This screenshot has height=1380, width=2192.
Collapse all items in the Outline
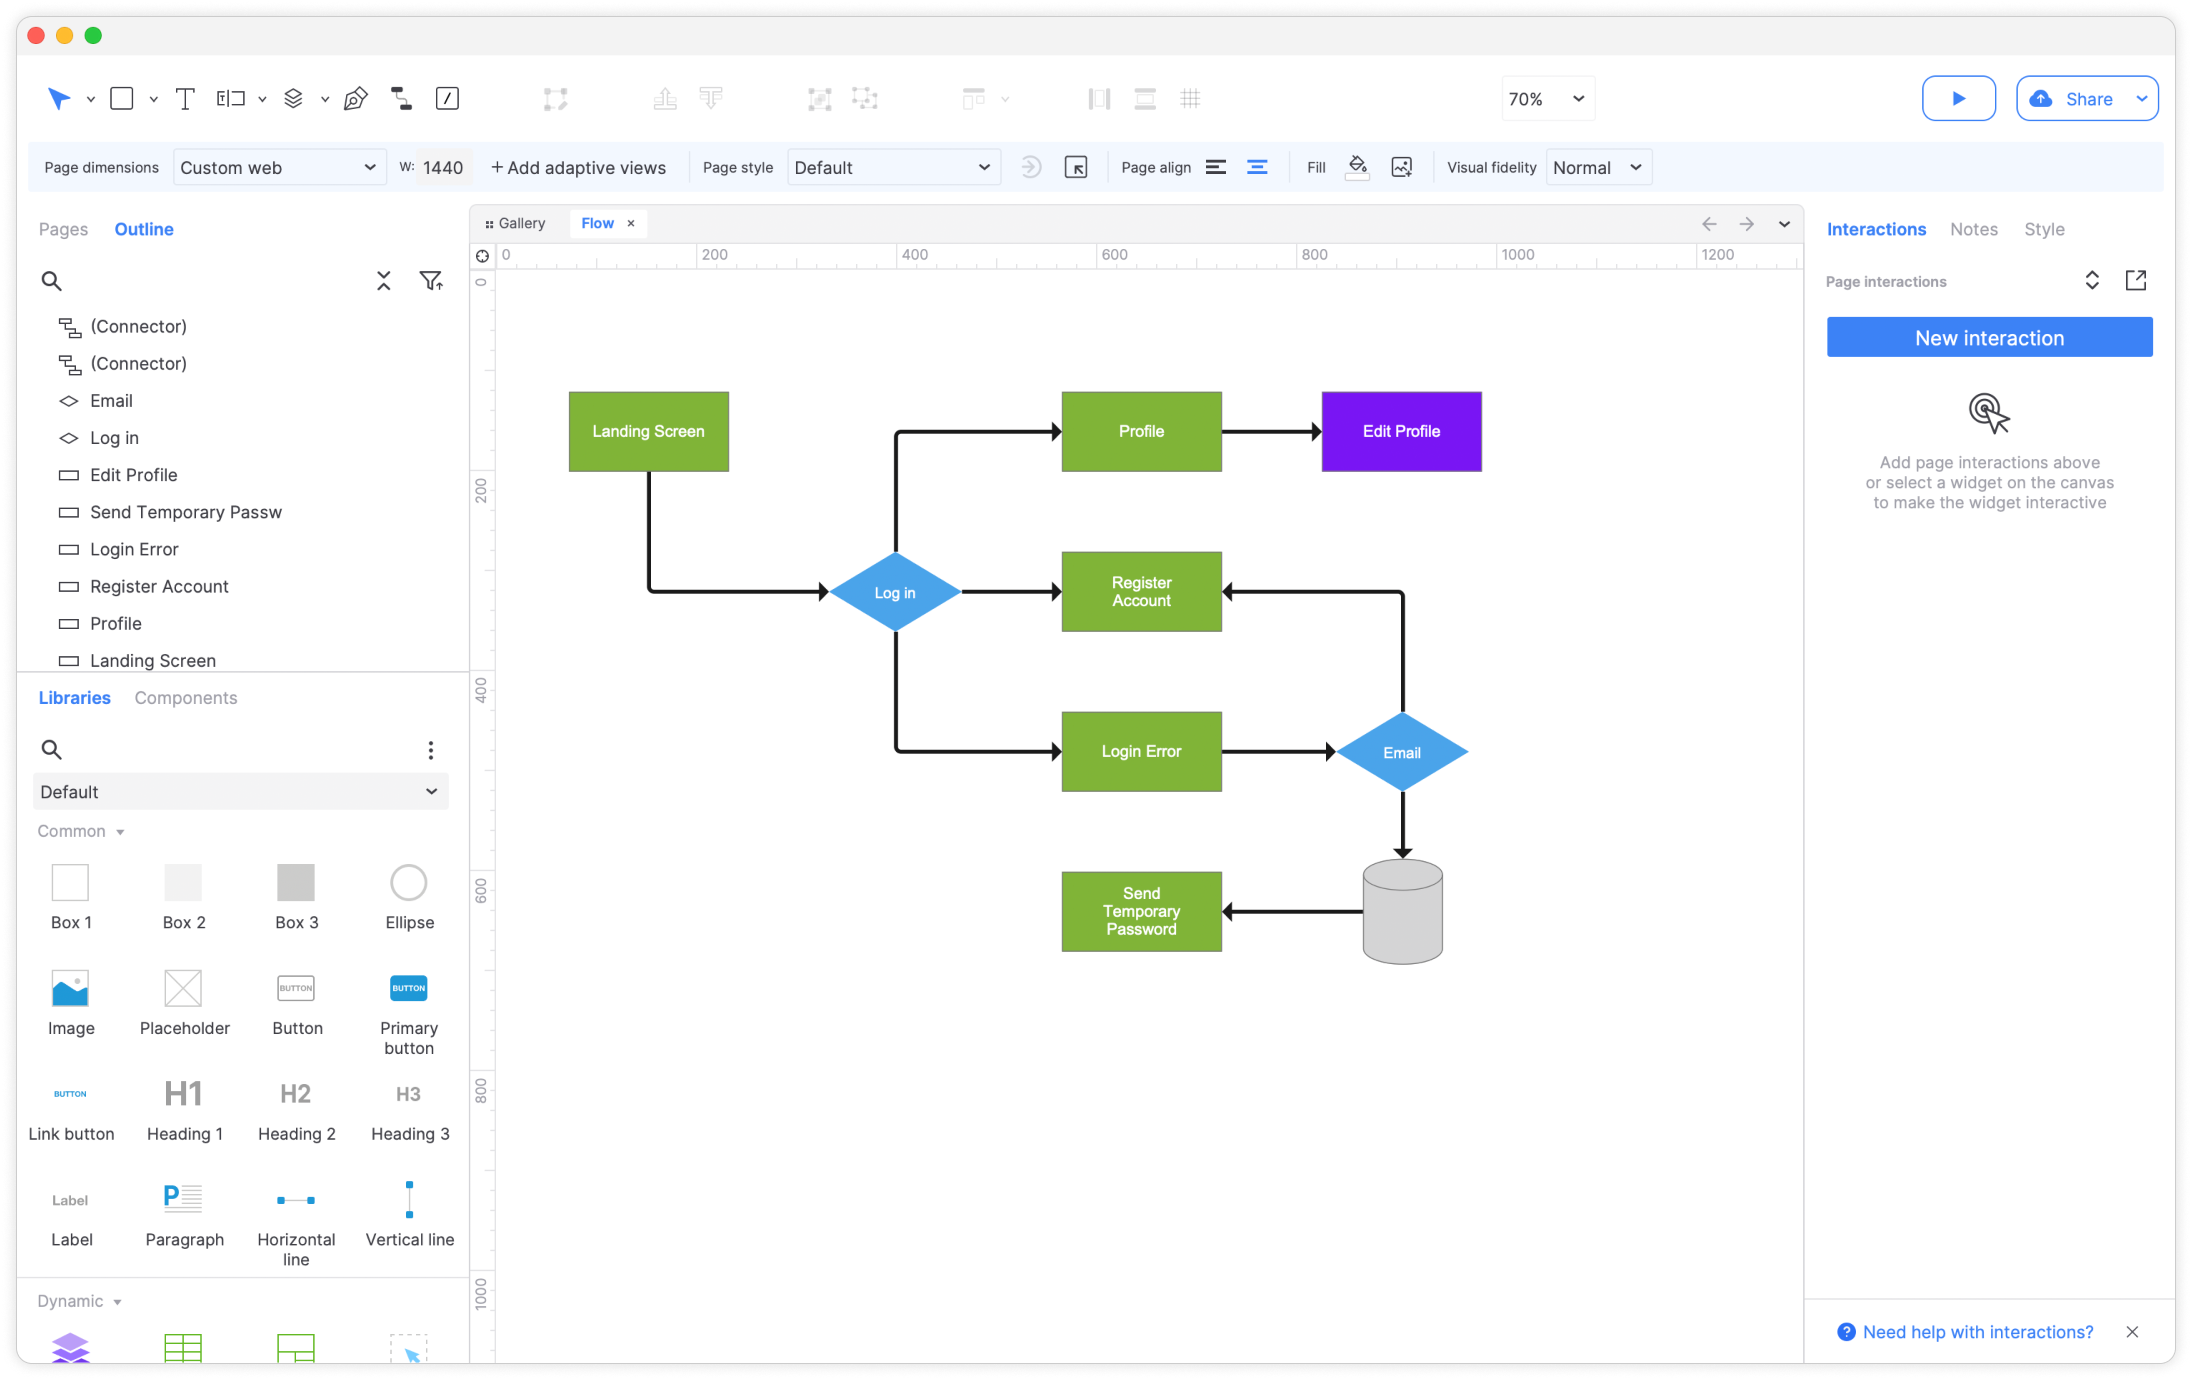click(x=384, y=281)
